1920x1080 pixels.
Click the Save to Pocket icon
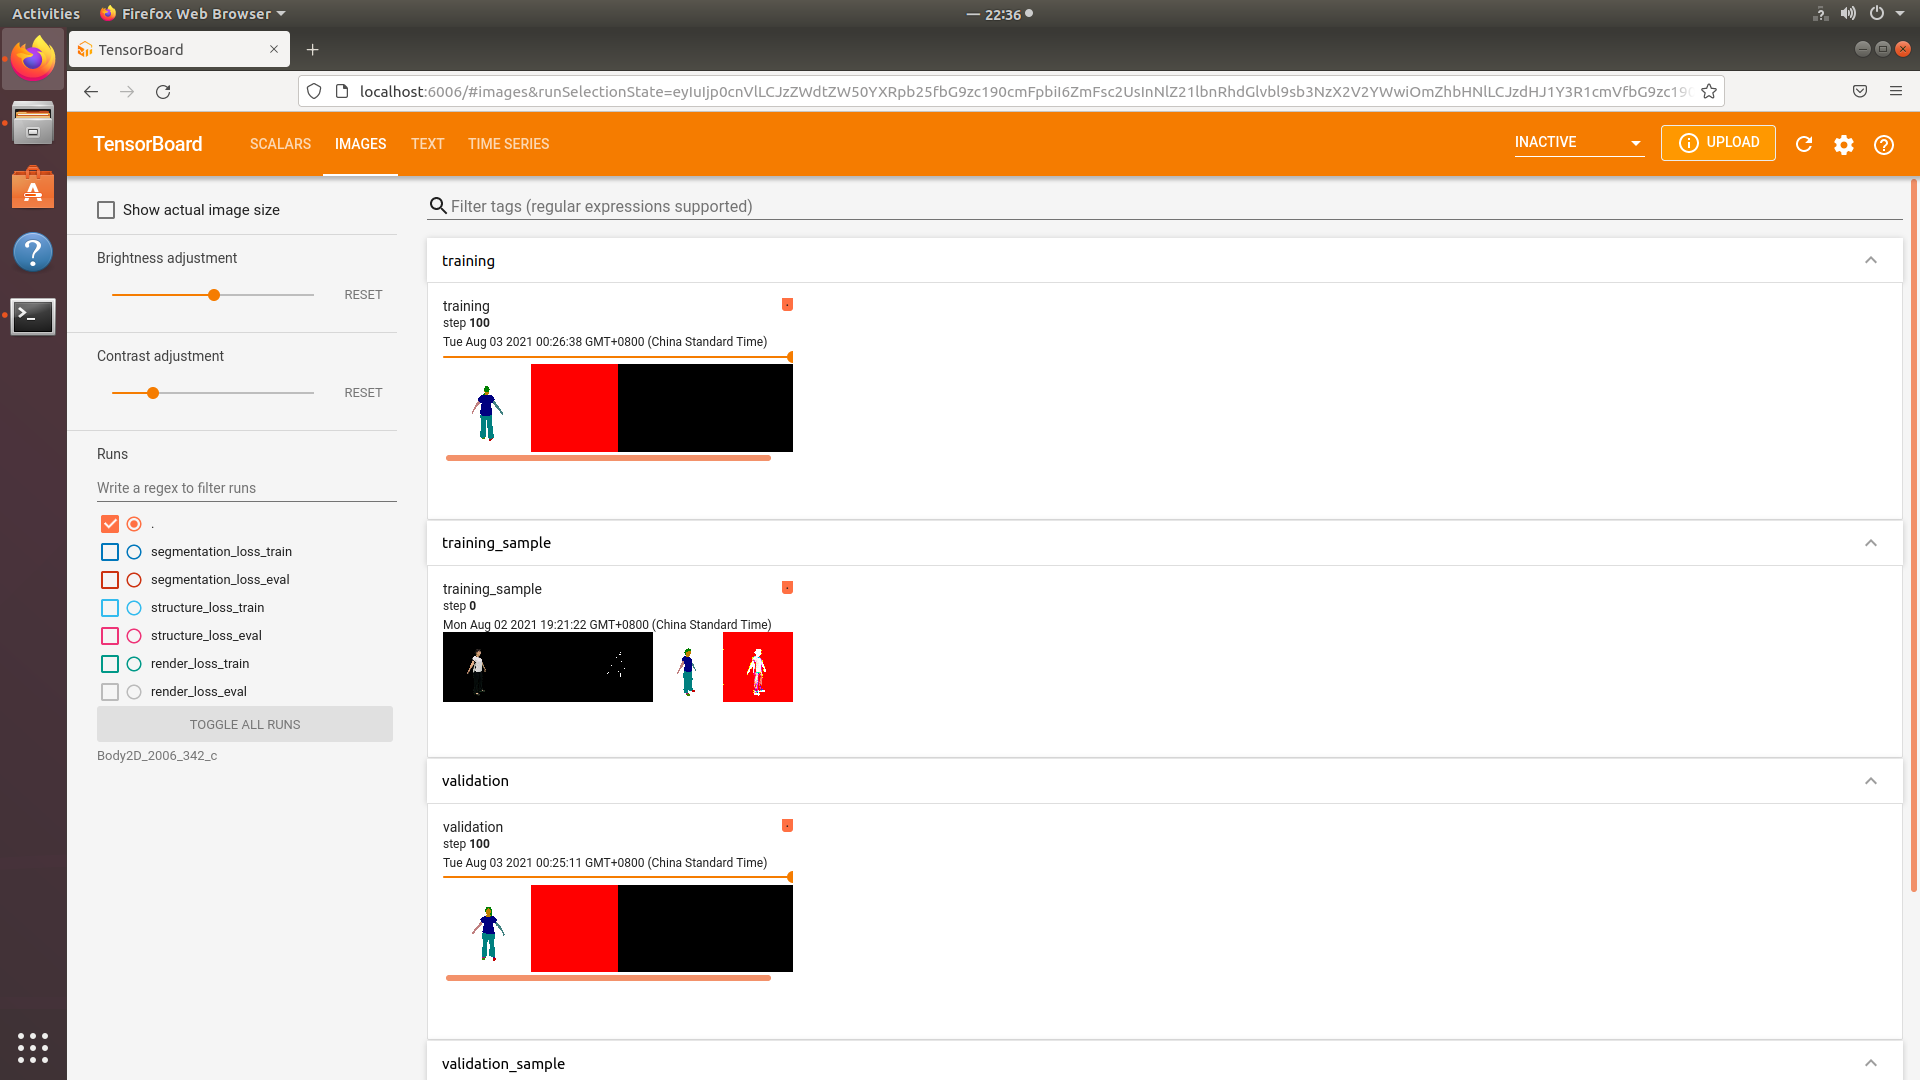click(1860, 91)
